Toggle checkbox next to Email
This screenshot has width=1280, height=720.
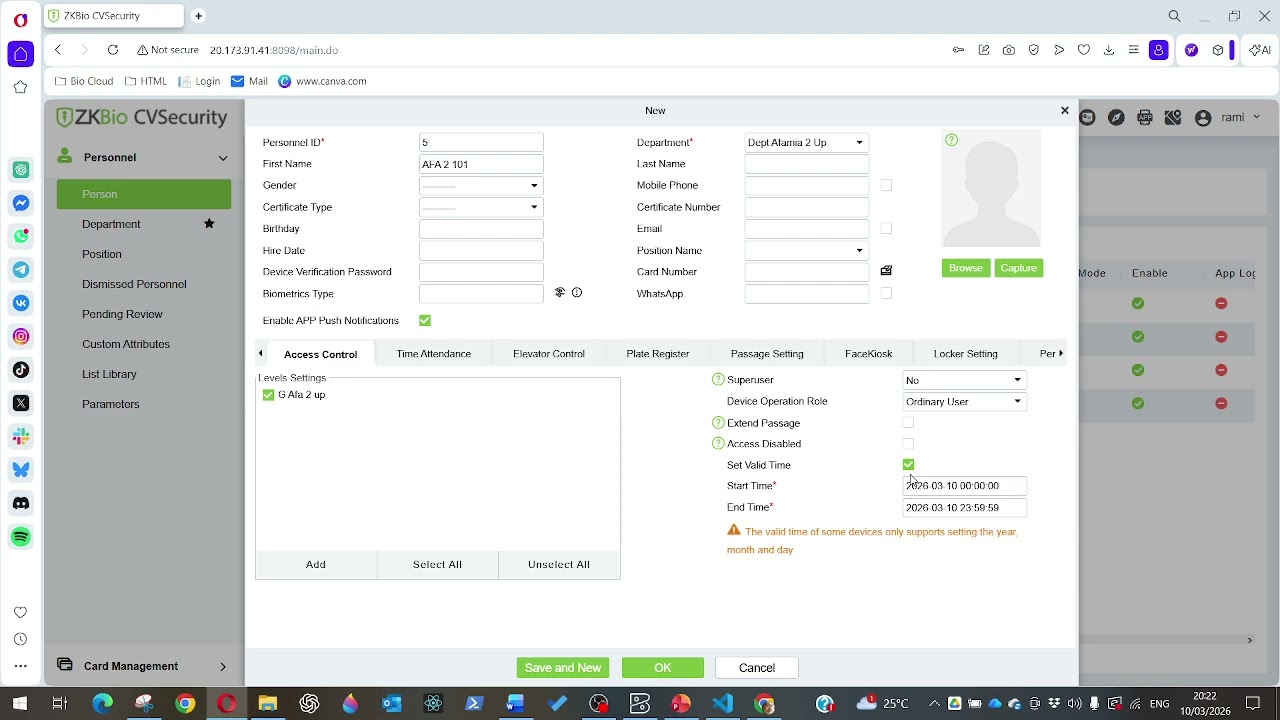[x=886, y=229]
